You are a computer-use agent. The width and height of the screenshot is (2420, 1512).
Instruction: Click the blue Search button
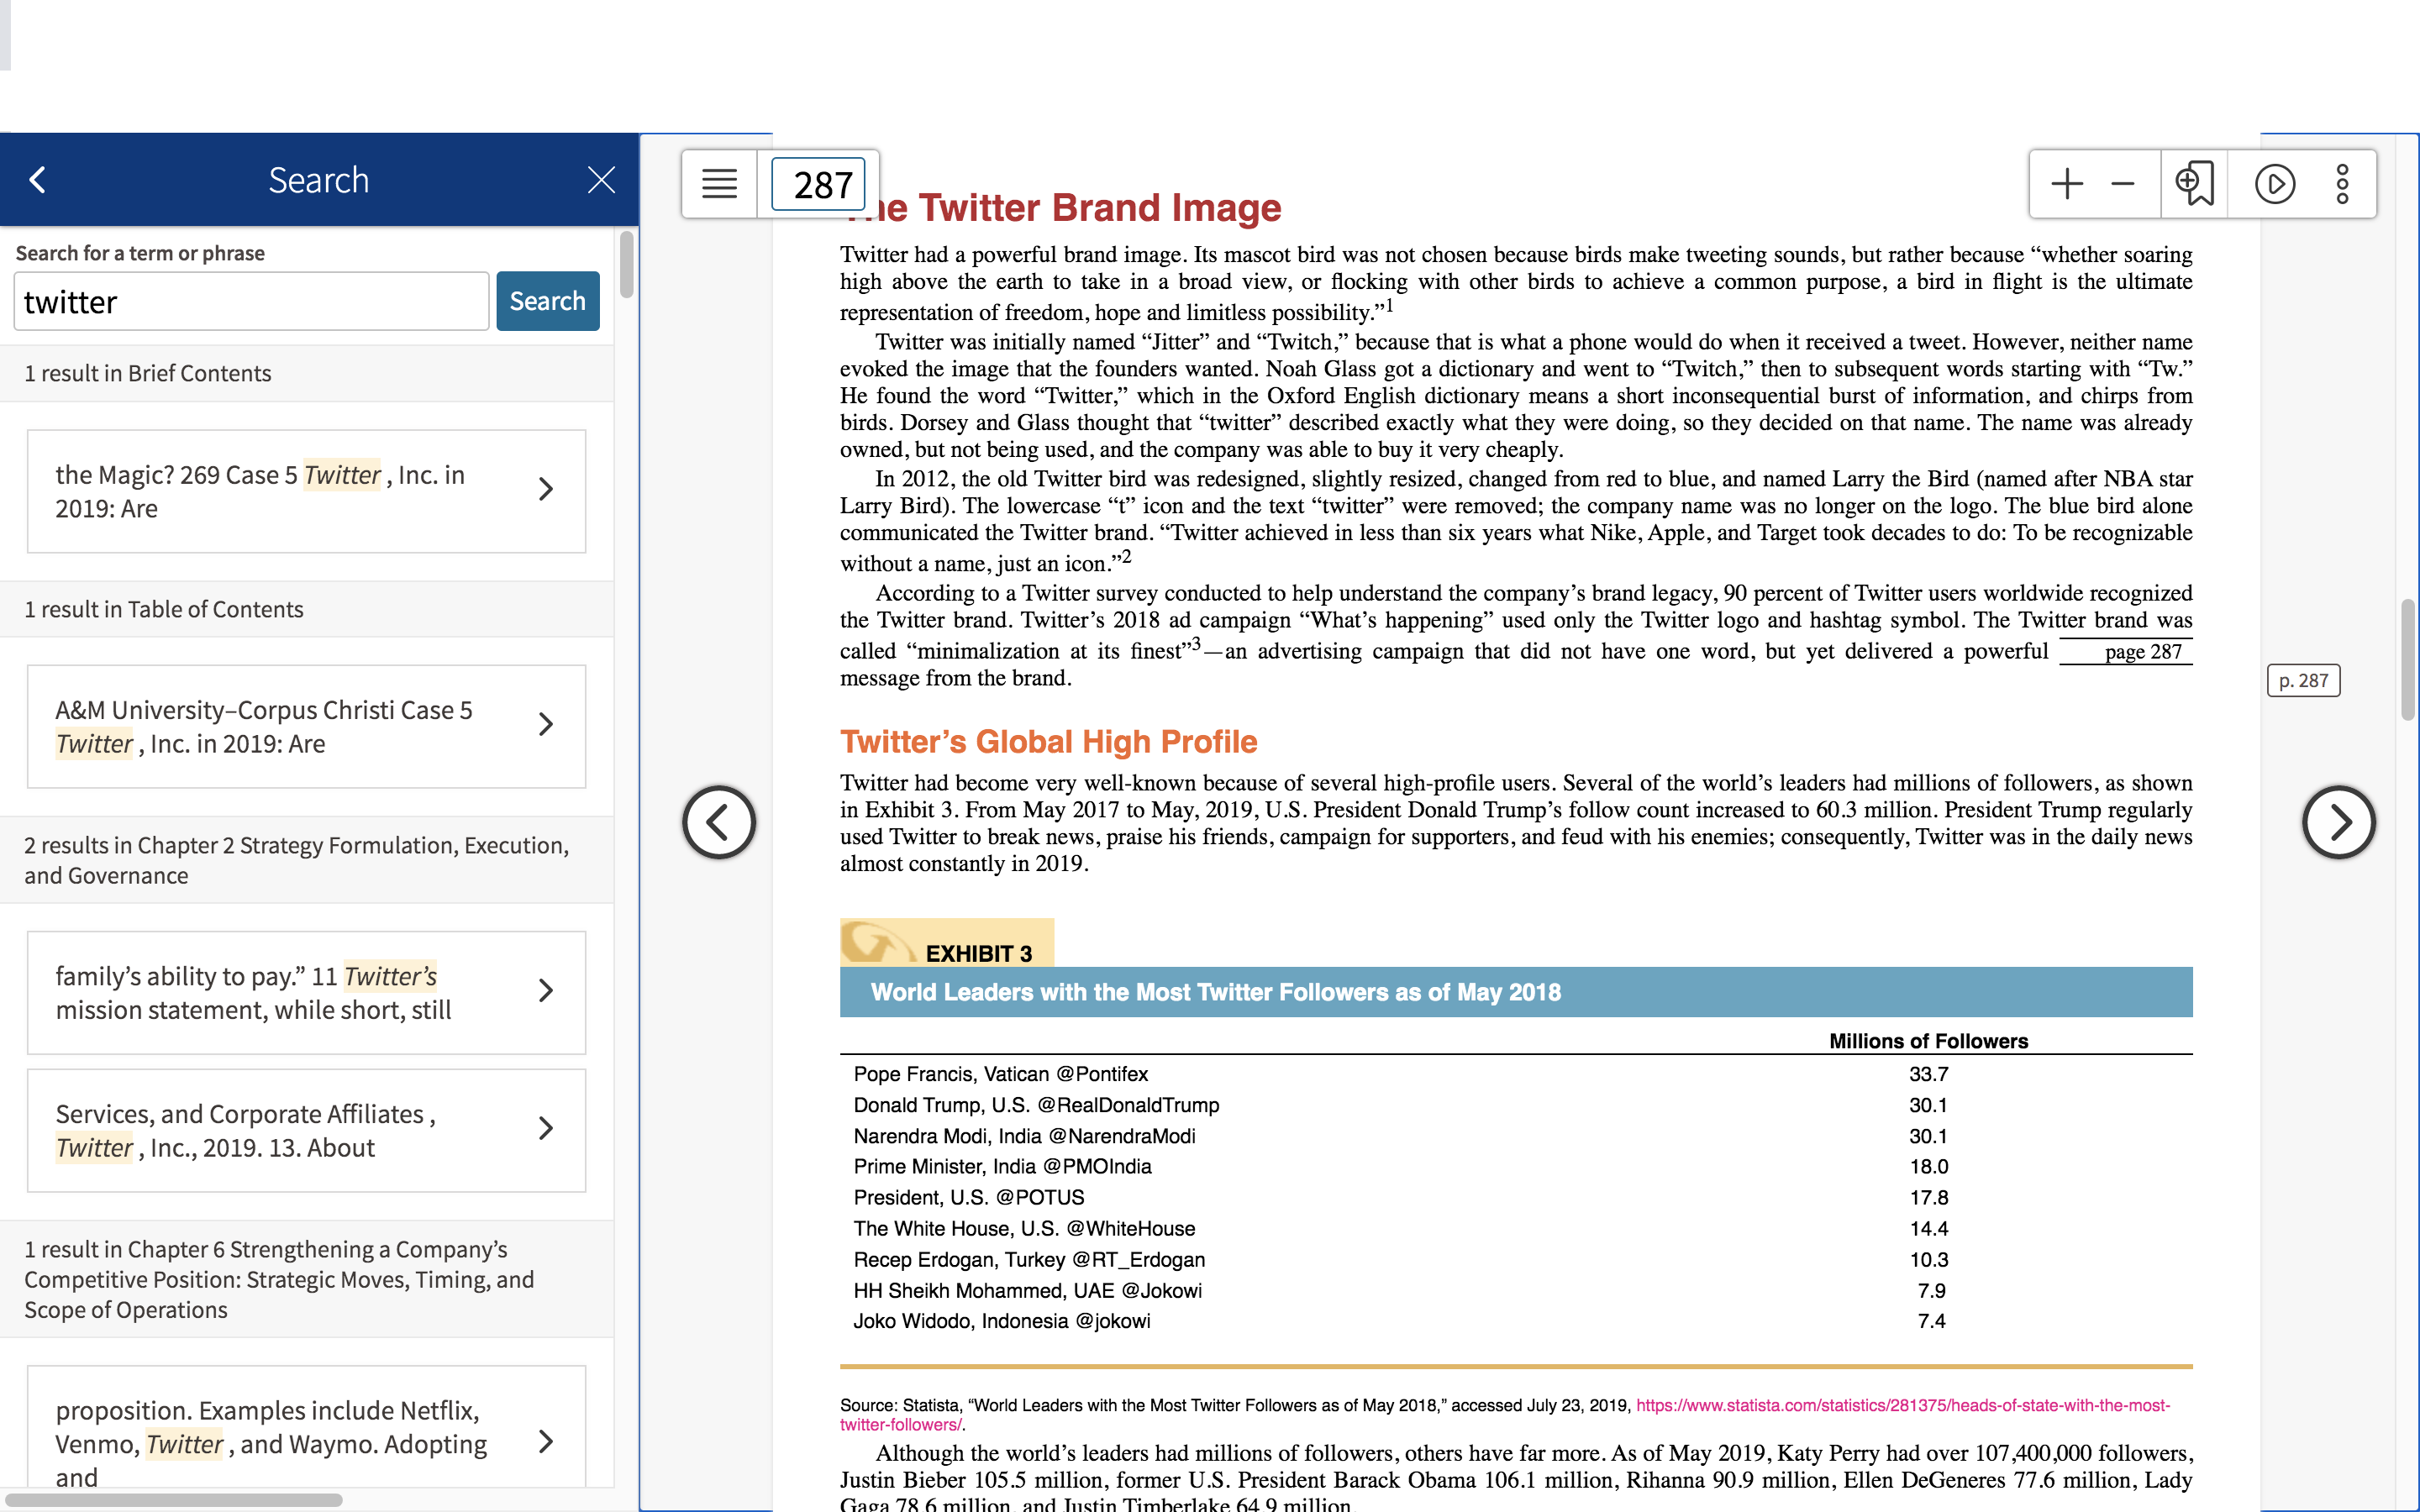(x=547, y=301)
